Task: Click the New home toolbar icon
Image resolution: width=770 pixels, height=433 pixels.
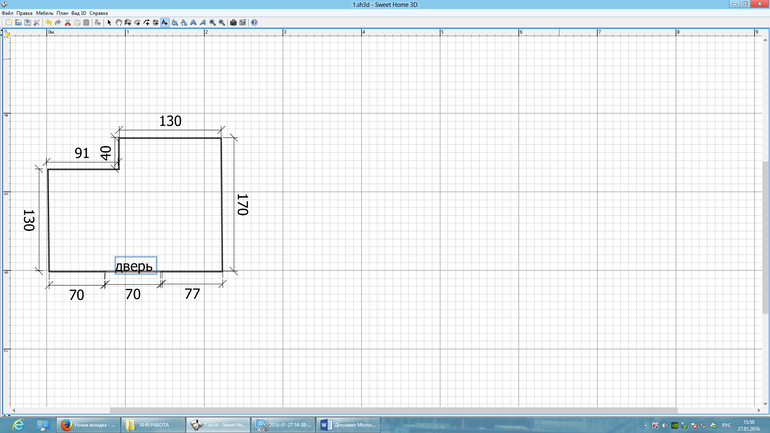Action: pos(8,21)
